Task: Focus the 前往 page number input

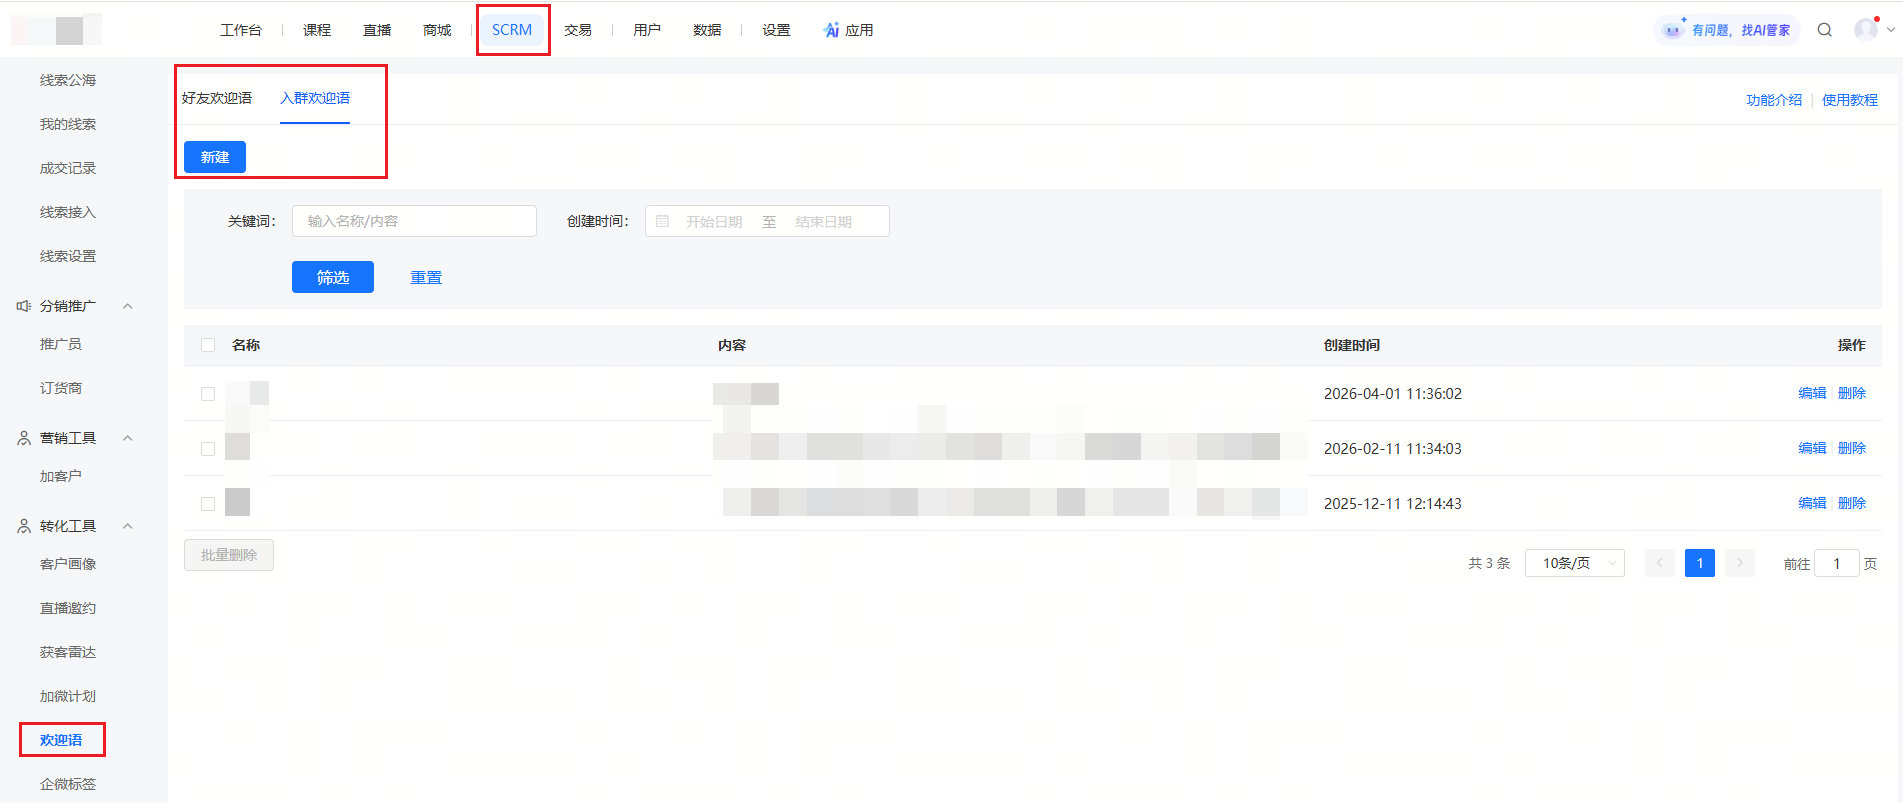Action: pos(1837,563)
